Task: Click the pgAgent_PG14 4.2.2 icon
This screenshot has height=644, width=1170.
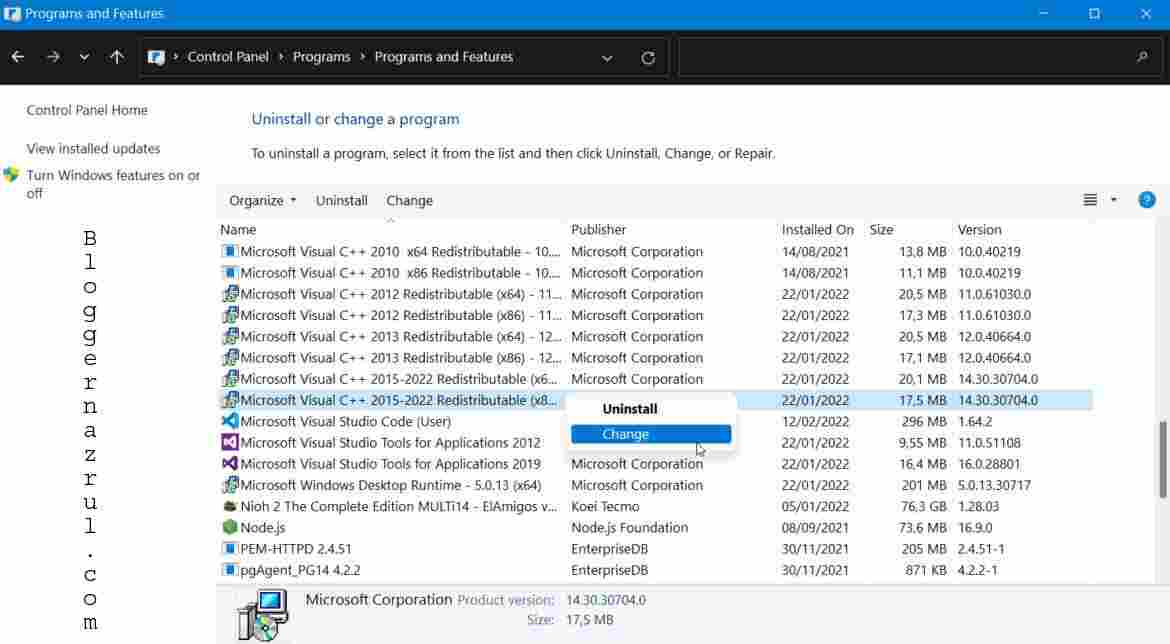Action: 230,569
